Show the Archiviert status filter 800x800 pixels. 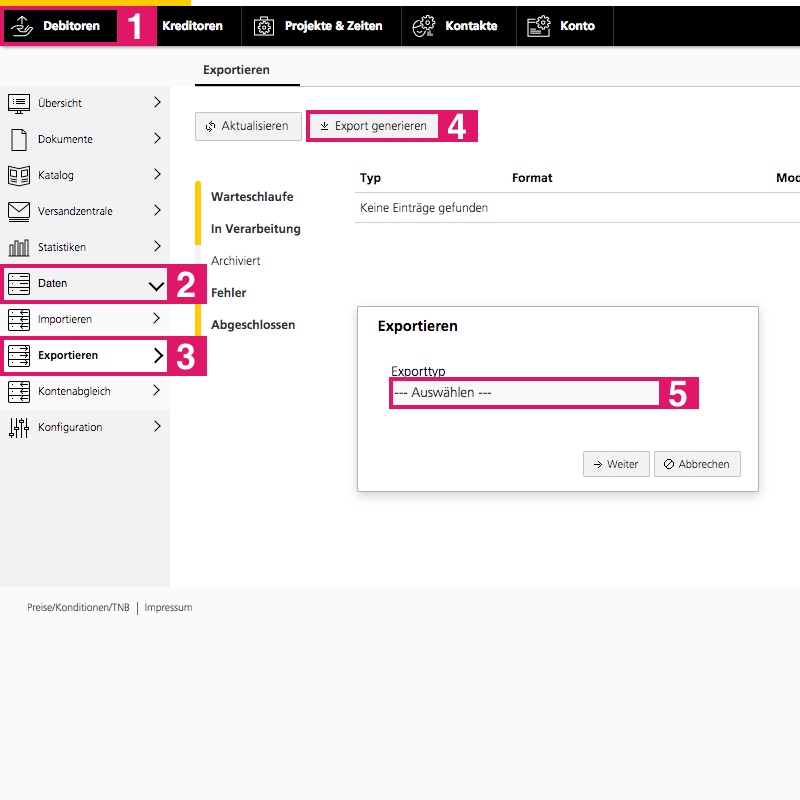[236, 261]
